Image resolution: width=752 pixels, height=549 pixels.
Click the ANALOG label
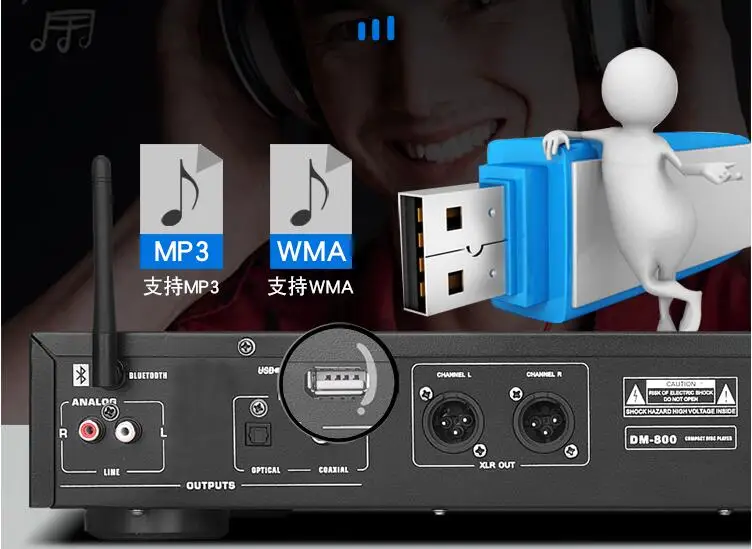(94, 402)
